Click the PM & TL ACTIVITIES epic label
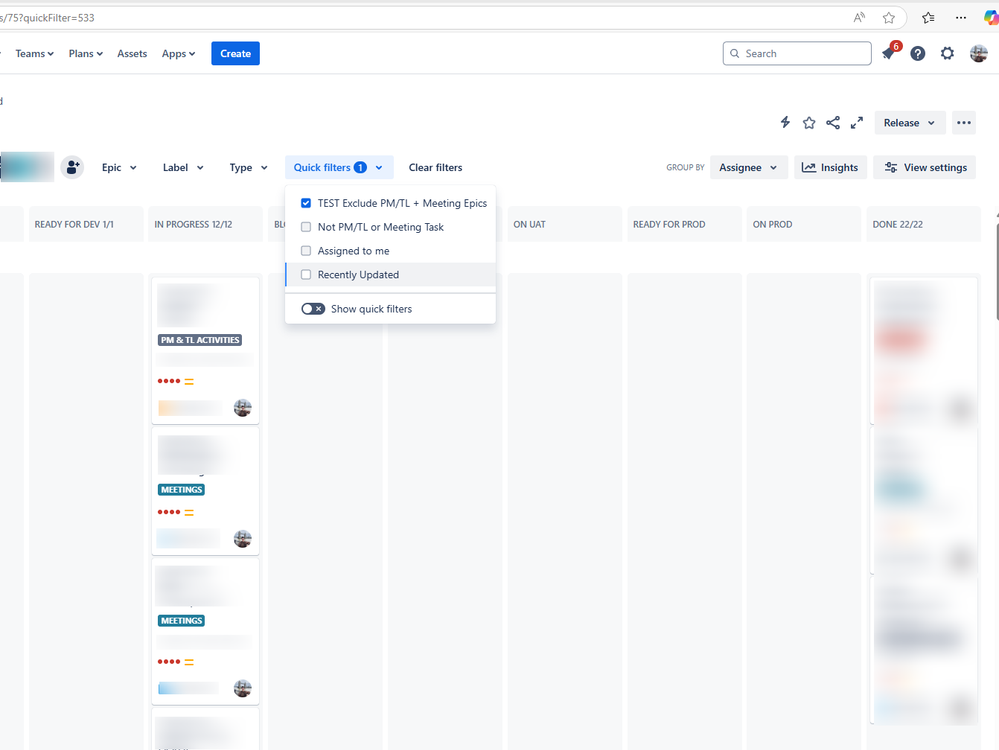 [200, 340]
